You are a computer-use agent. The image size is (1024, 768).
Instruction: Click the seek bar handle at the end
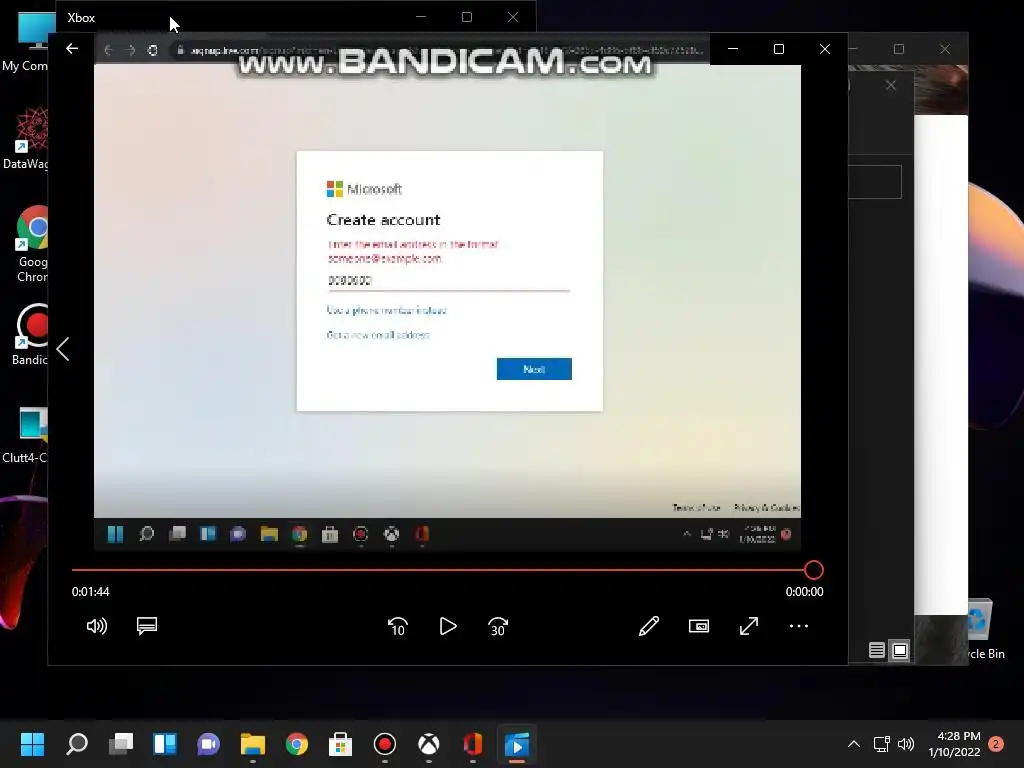(814, 570)
